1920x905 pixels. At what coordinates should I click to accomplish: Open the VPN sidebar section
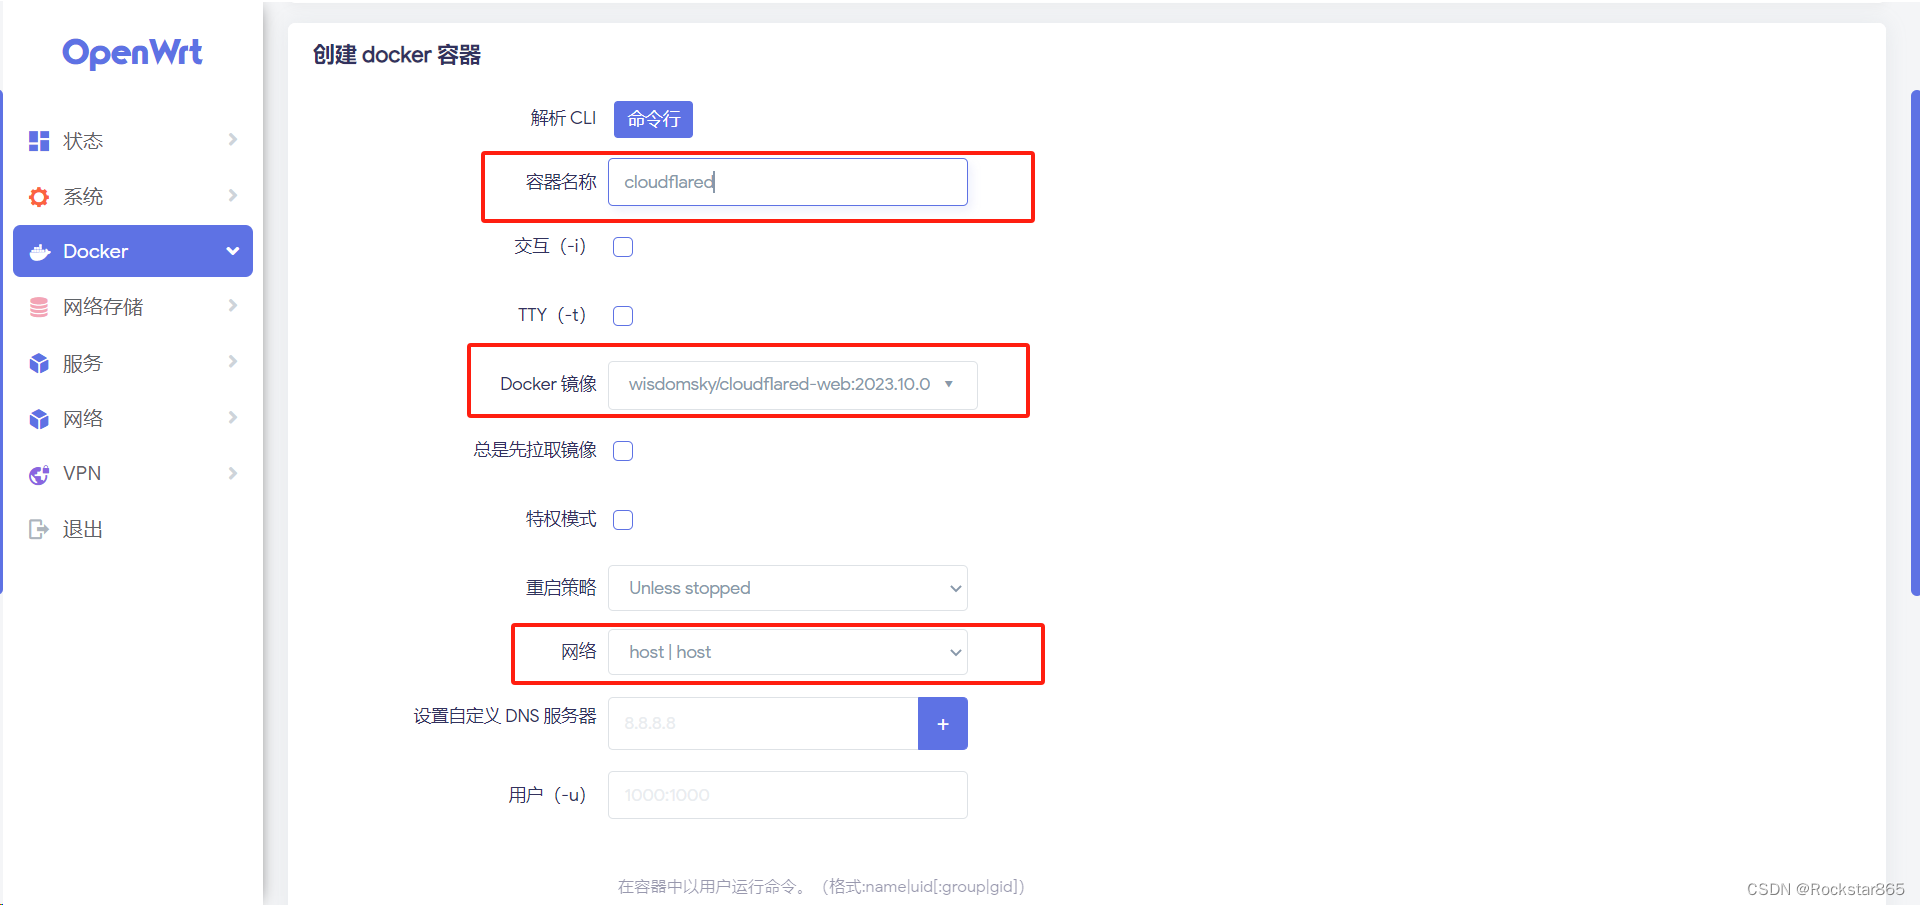point(81,473)
